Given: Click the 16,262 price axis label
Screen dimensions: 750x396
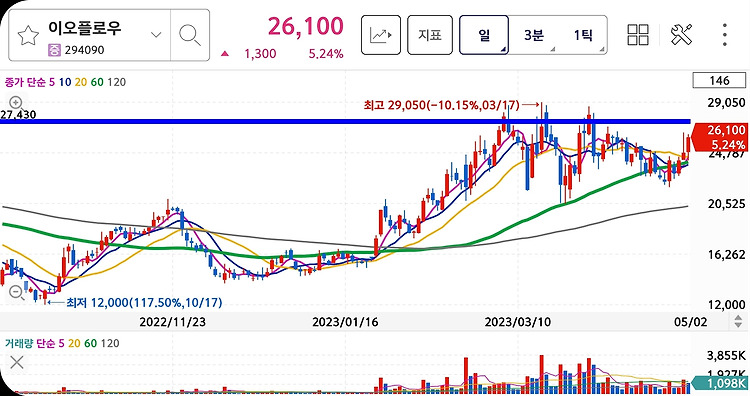Looking at the screenshot, I should point(726,254).
